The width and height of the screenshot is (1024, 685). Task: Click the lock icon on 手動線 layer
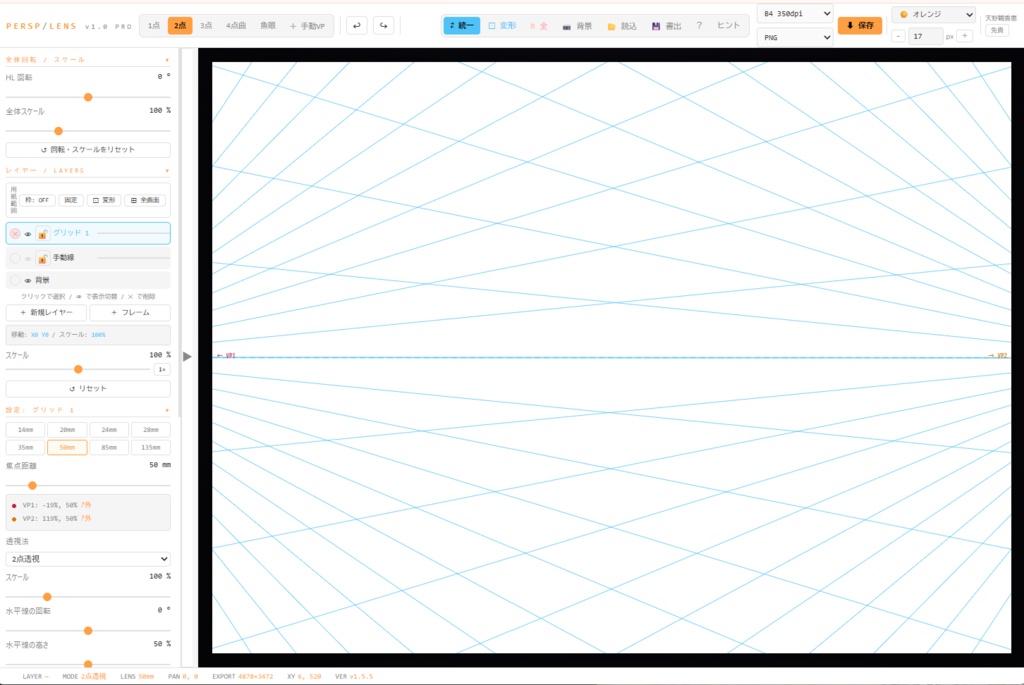tap(42, 258)
